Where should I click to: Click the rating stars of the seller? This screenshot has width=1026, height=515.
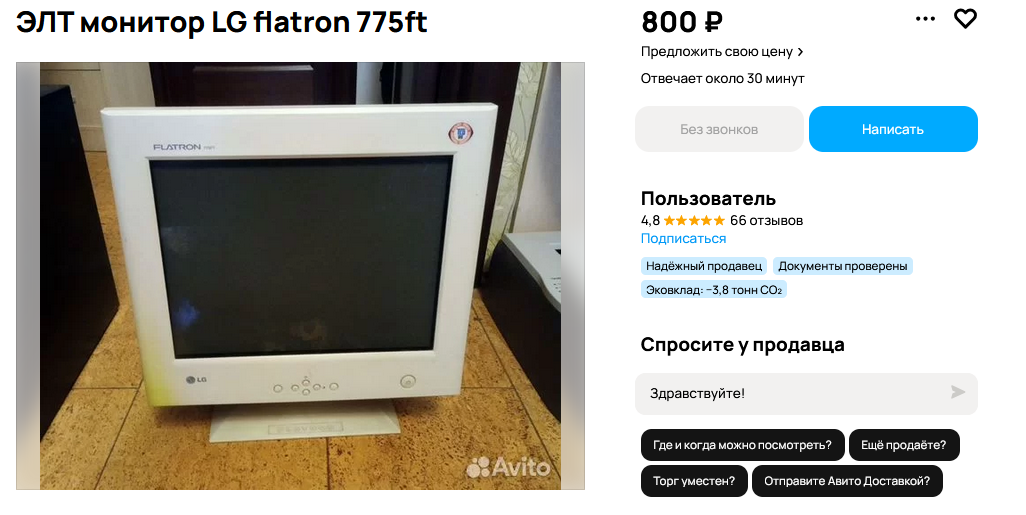point(694,221)
